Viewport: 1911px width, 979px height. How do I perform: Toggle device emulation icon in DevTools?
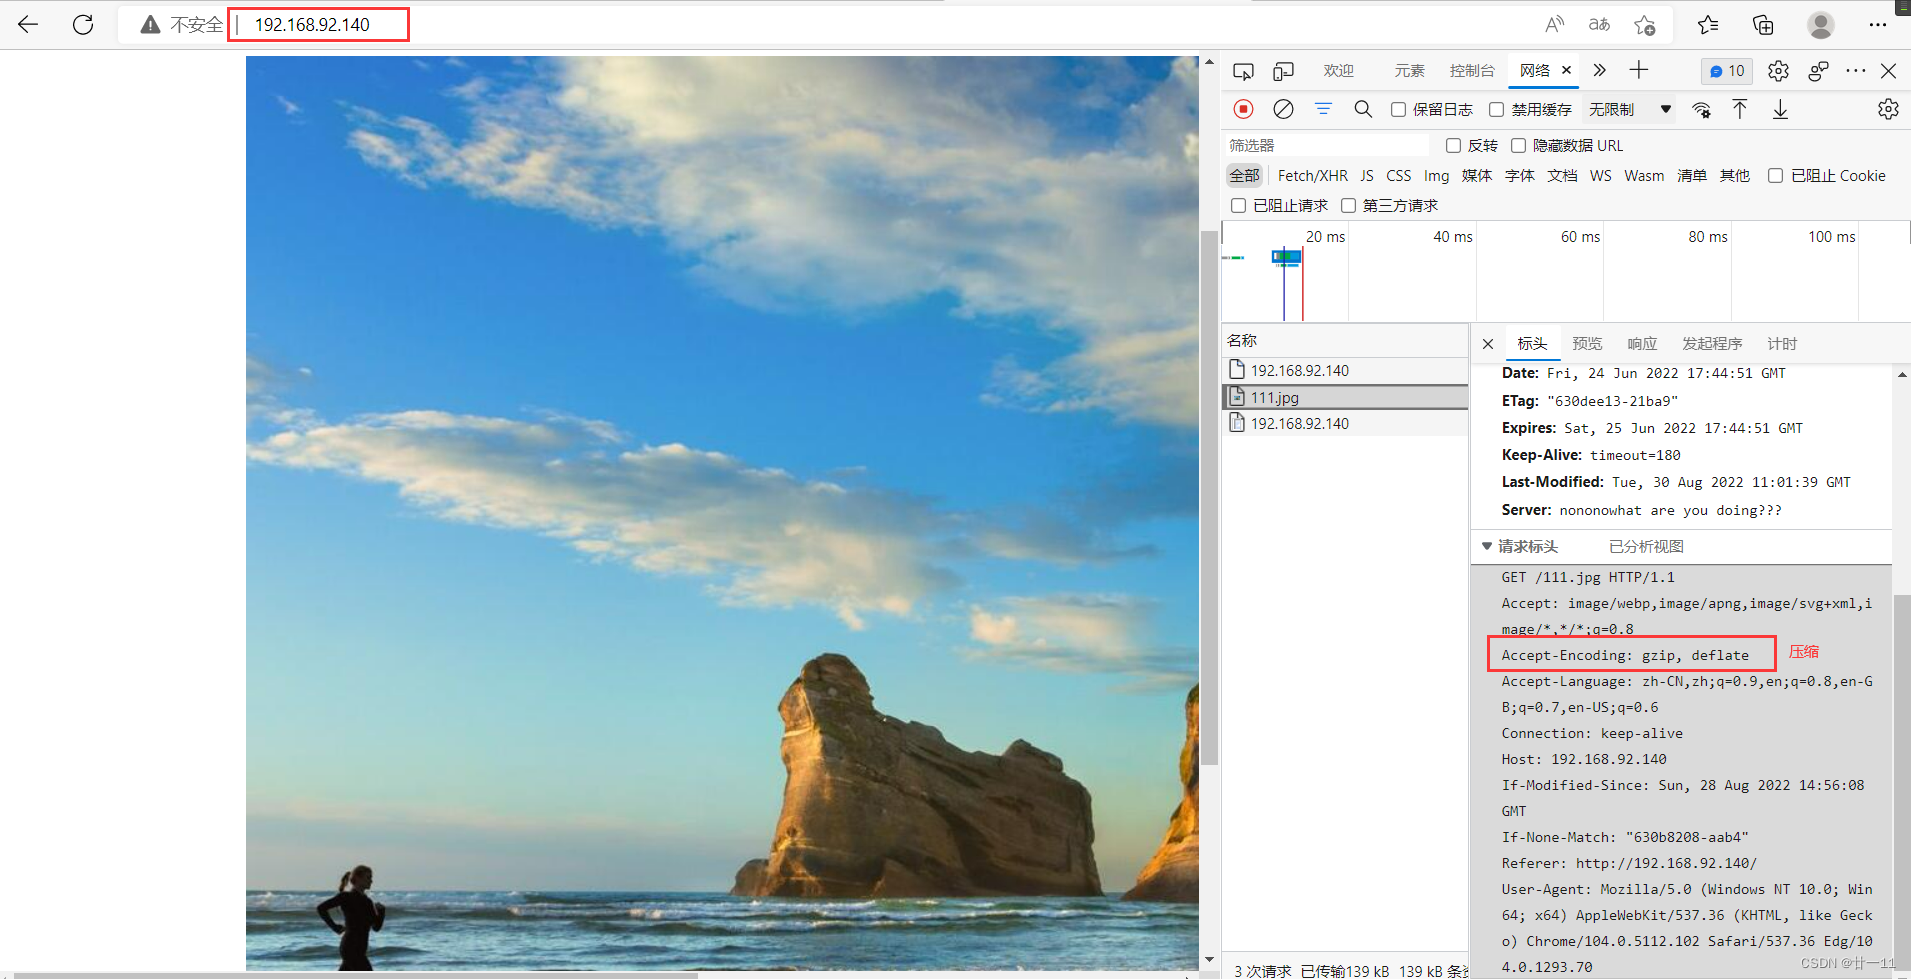(1283, 71)
